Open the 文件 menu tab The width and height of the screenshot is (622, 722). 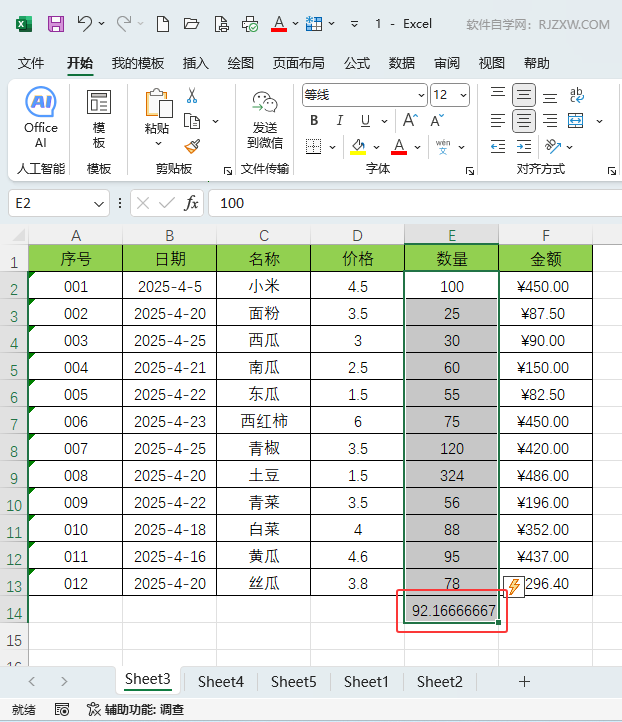(31, 63)
